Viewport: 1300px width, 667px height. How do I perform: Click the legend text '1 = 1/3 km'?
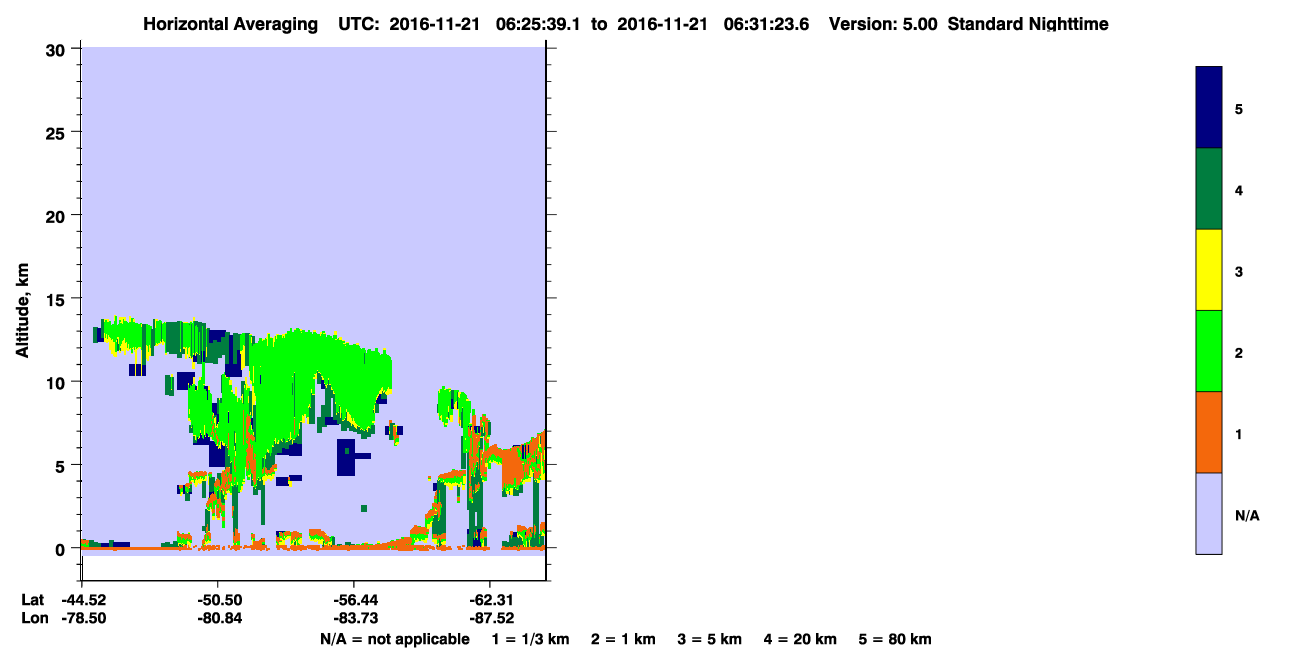tap(530, 639)
